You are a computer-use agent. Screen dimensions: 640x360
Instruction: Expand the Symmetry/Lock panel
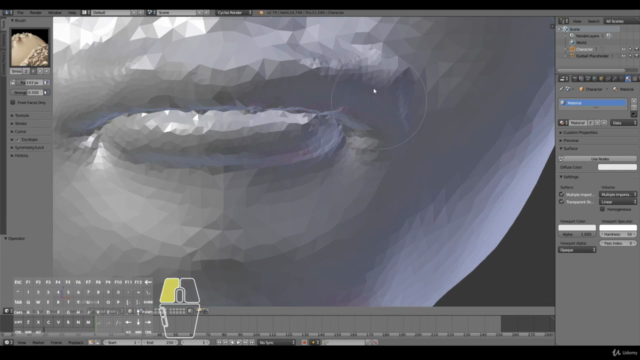28,147
